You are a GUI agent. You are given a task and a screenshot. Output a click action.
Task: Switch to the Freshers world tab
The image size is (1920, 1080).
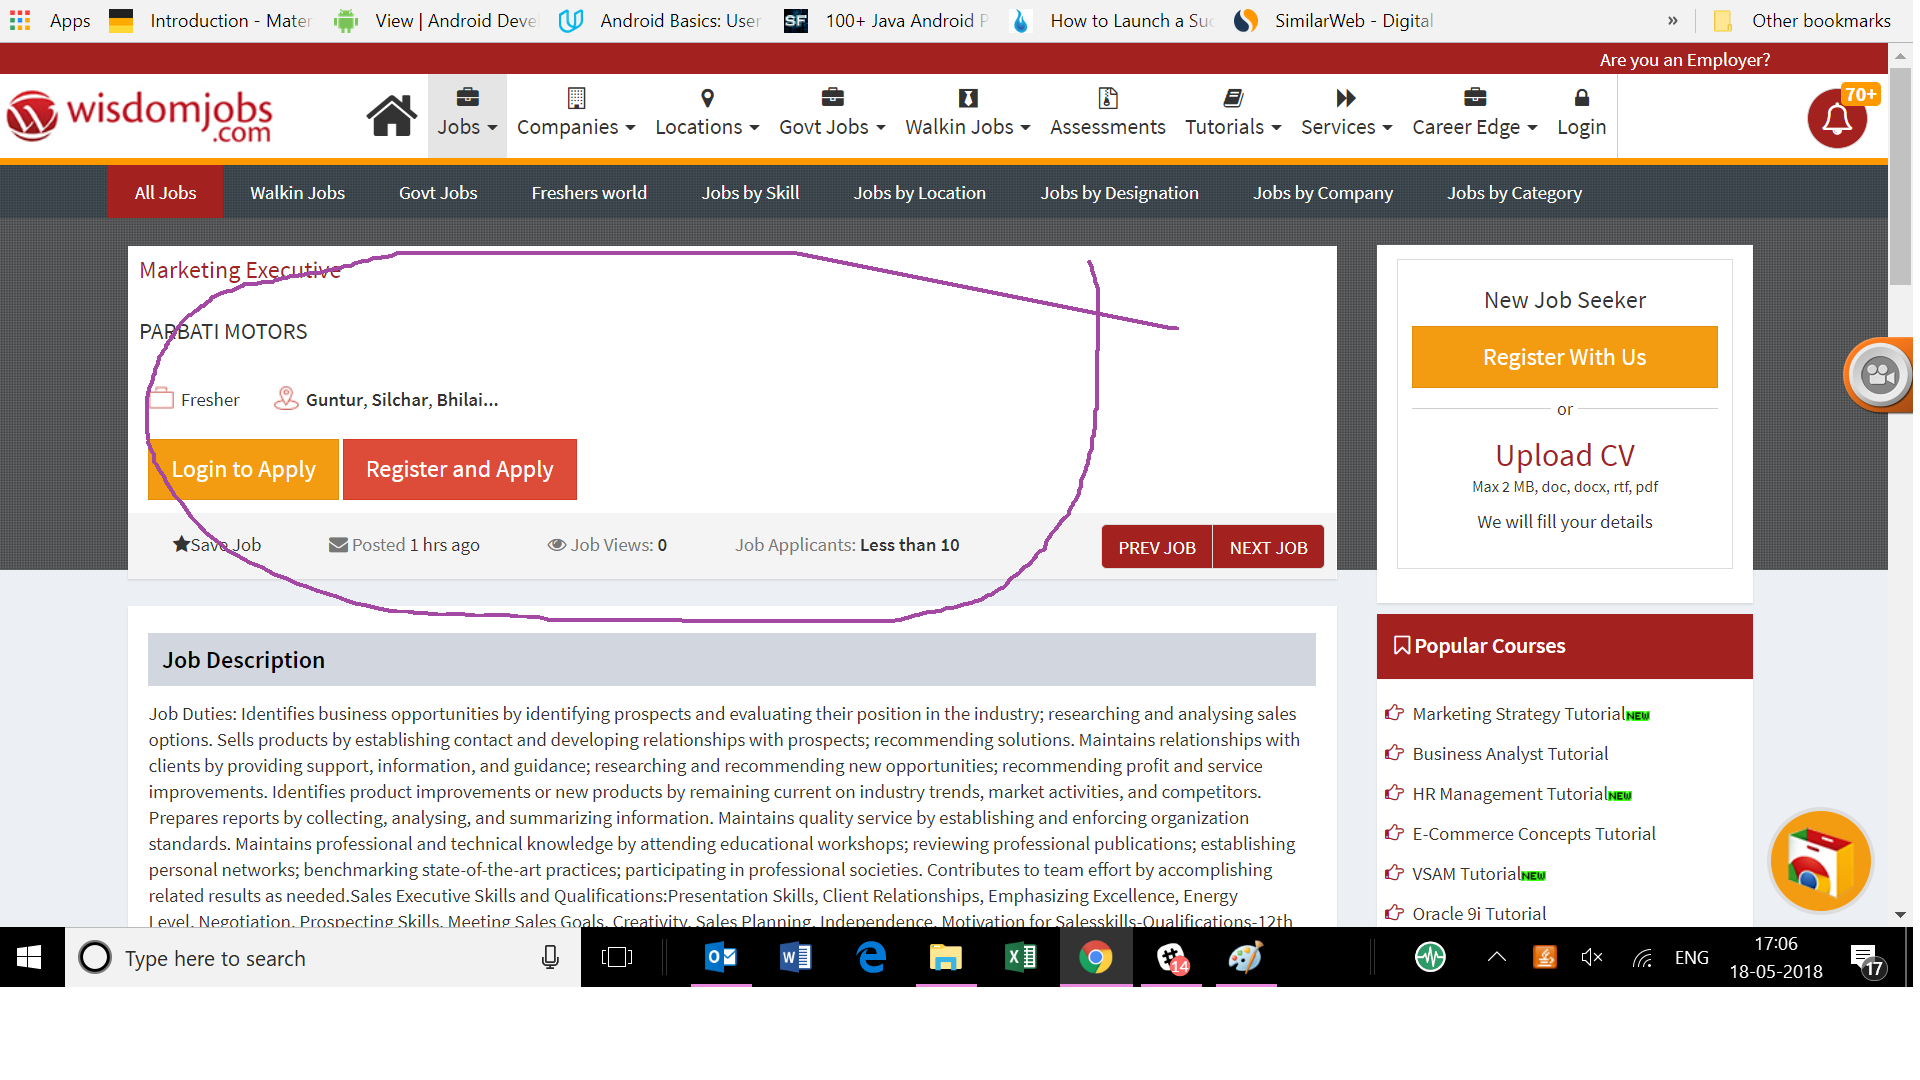click(589, 193)
